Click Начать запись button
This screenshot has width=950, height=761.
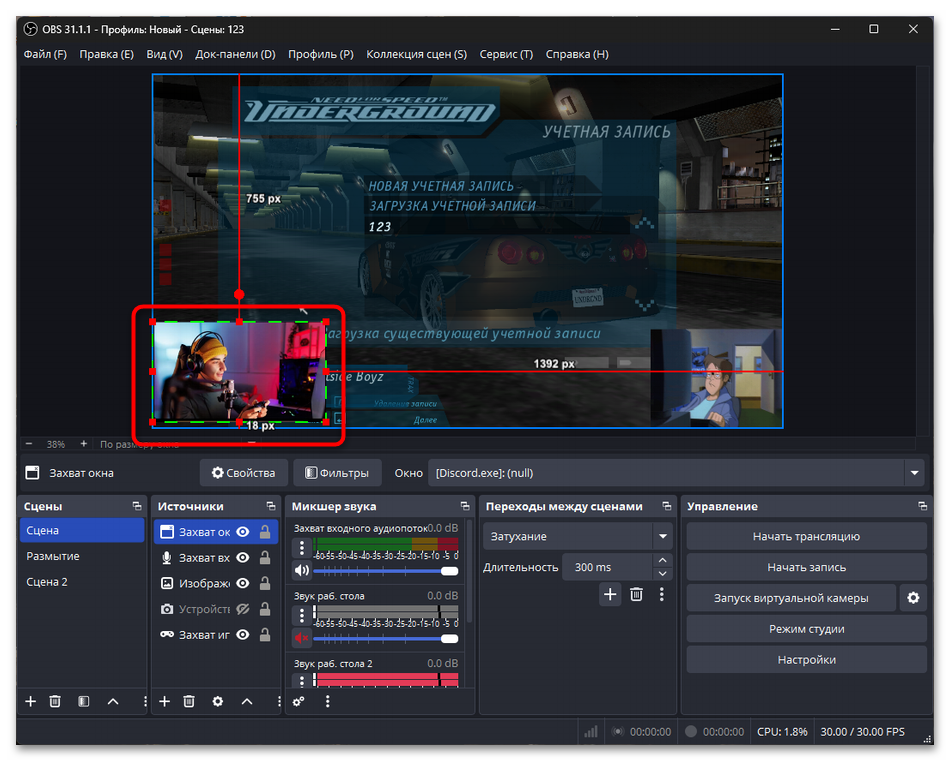(806, 567)
